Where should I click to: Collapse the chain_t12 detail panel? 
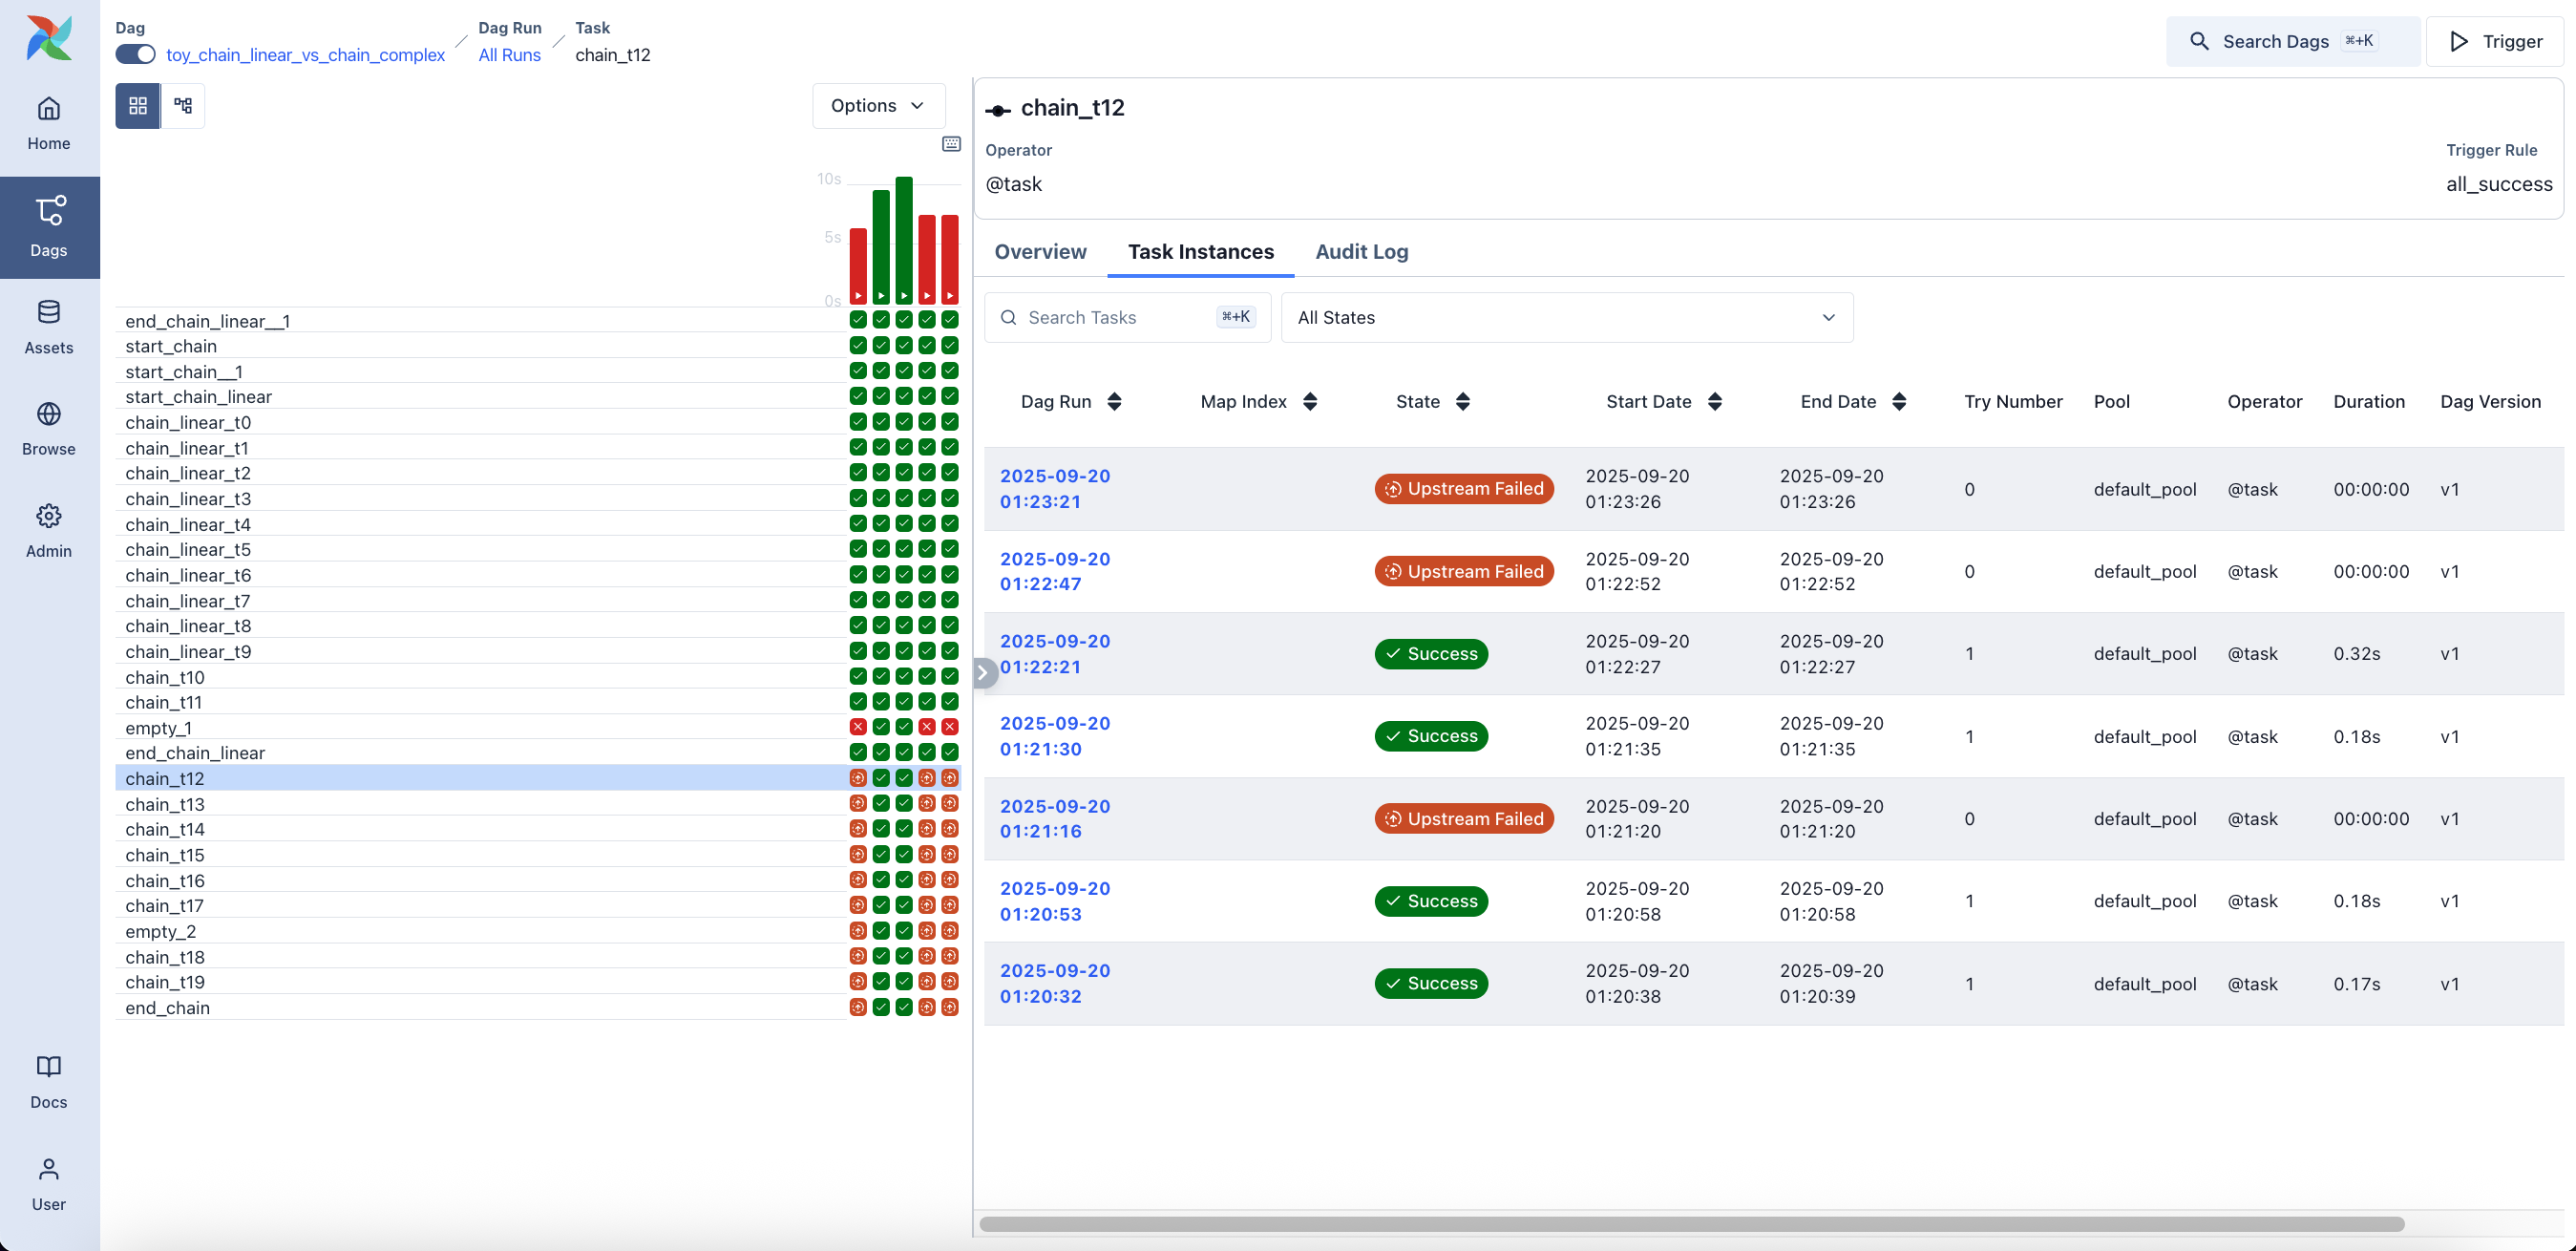click(x=983, y=672)
